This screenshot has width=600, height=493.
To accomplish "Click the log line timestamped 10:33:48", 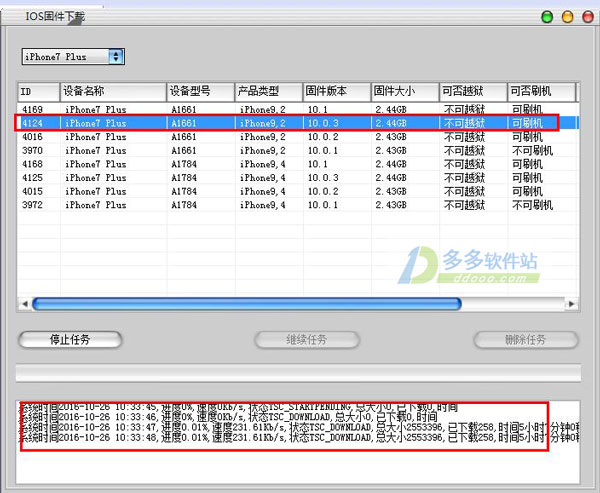I will tap(299, 437).
